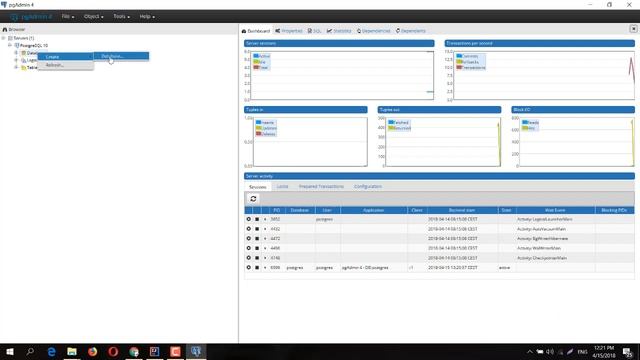Close the dashboard panel with the X
This screenshot has height=360, width=640.
[633, 29]
